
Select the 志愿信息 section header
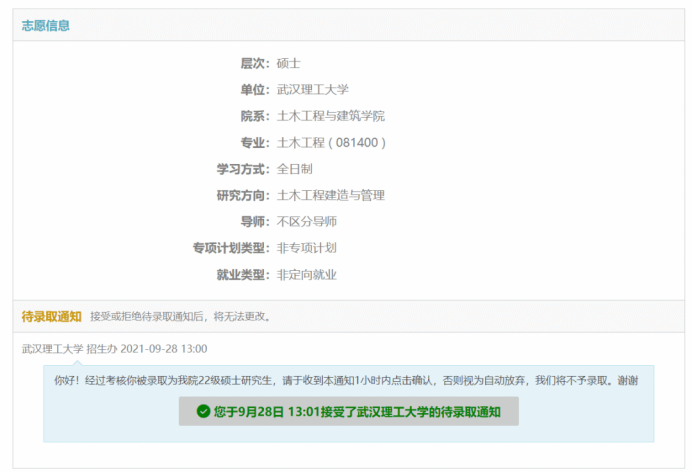click(x=46, y=26)
